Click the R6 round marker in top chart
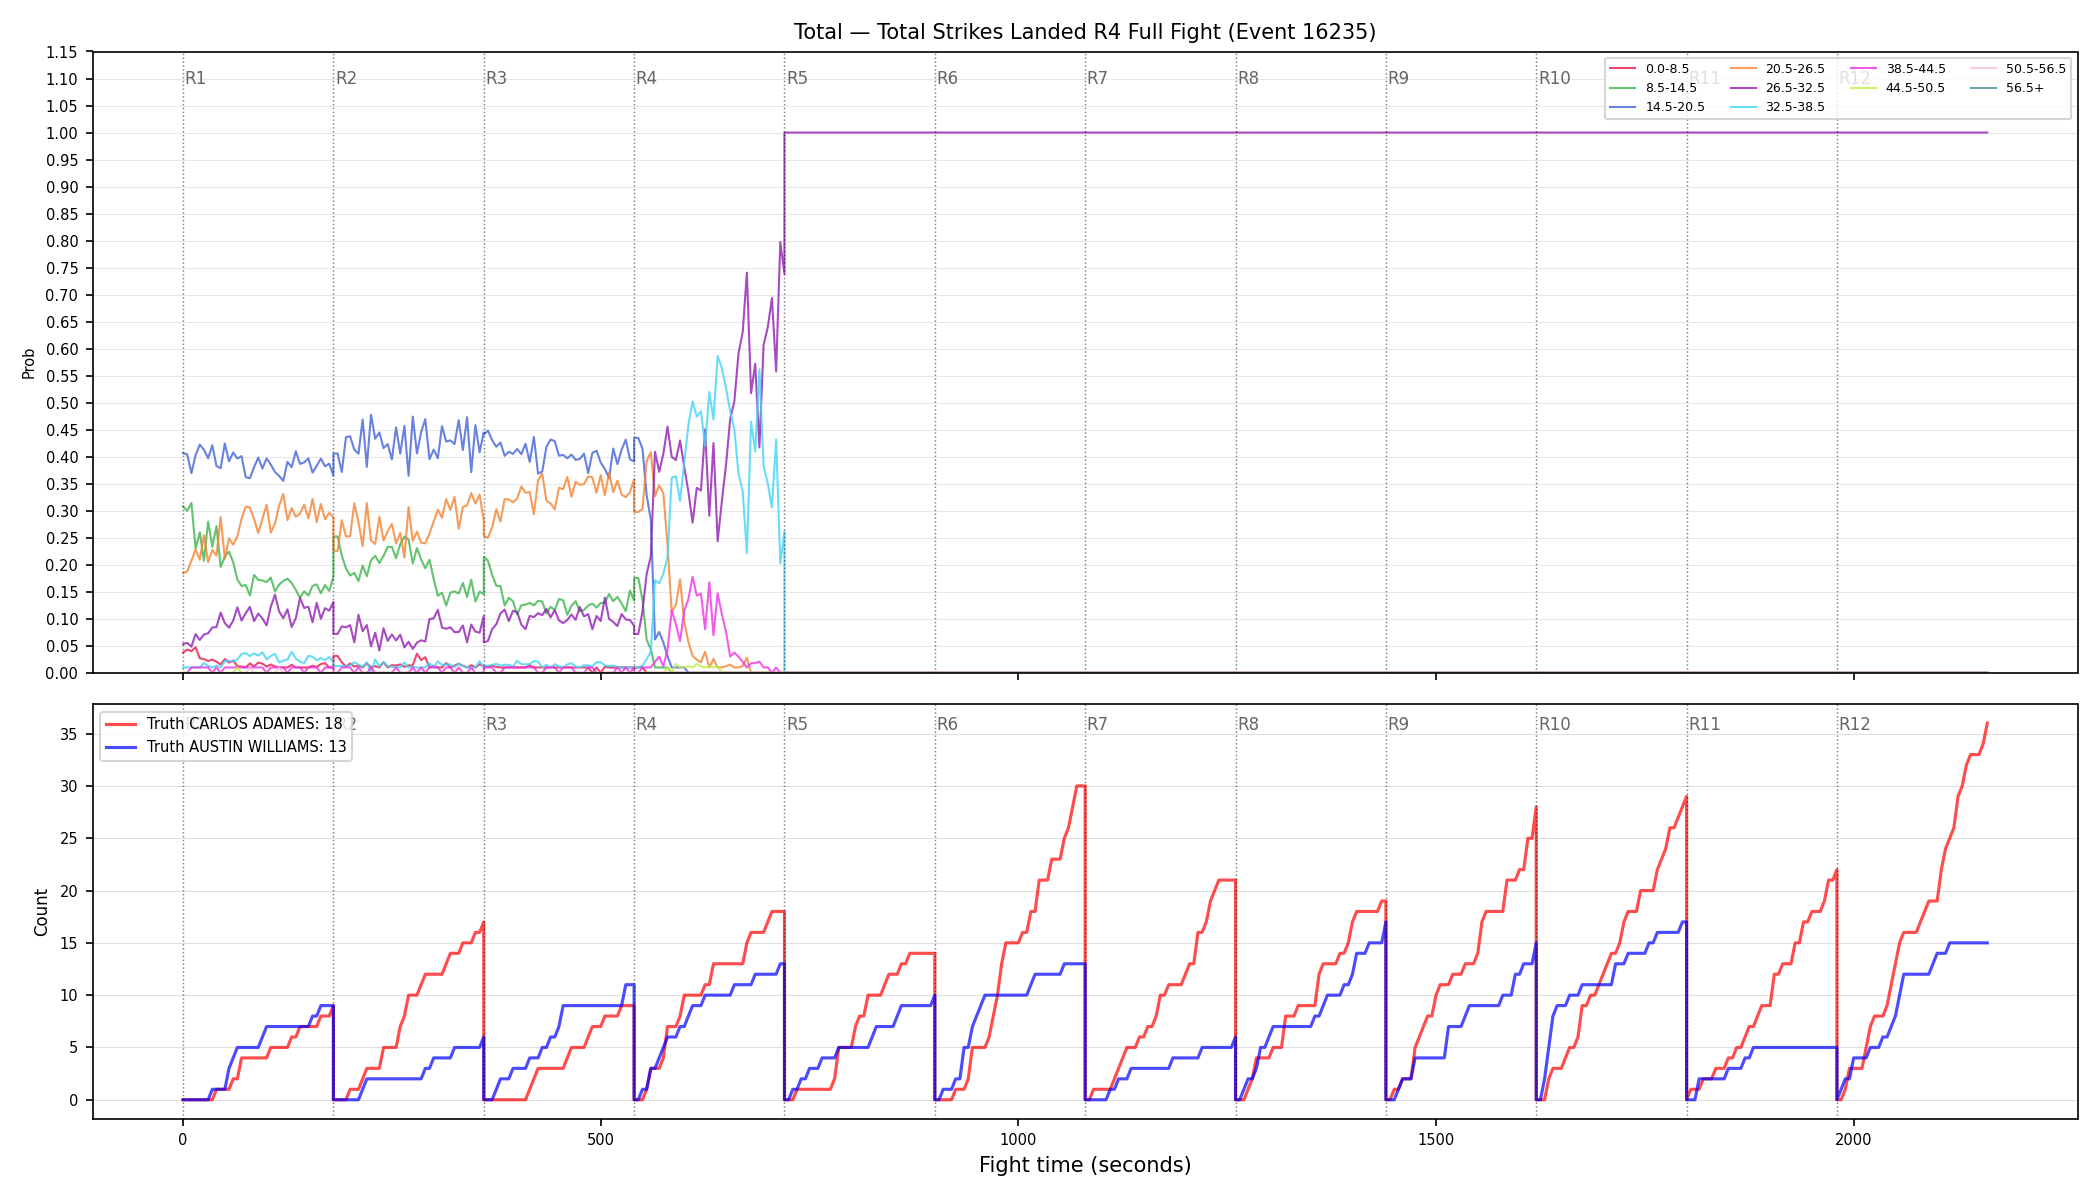This screenshot has height=1200, width=2100. [x=947, y=78]
